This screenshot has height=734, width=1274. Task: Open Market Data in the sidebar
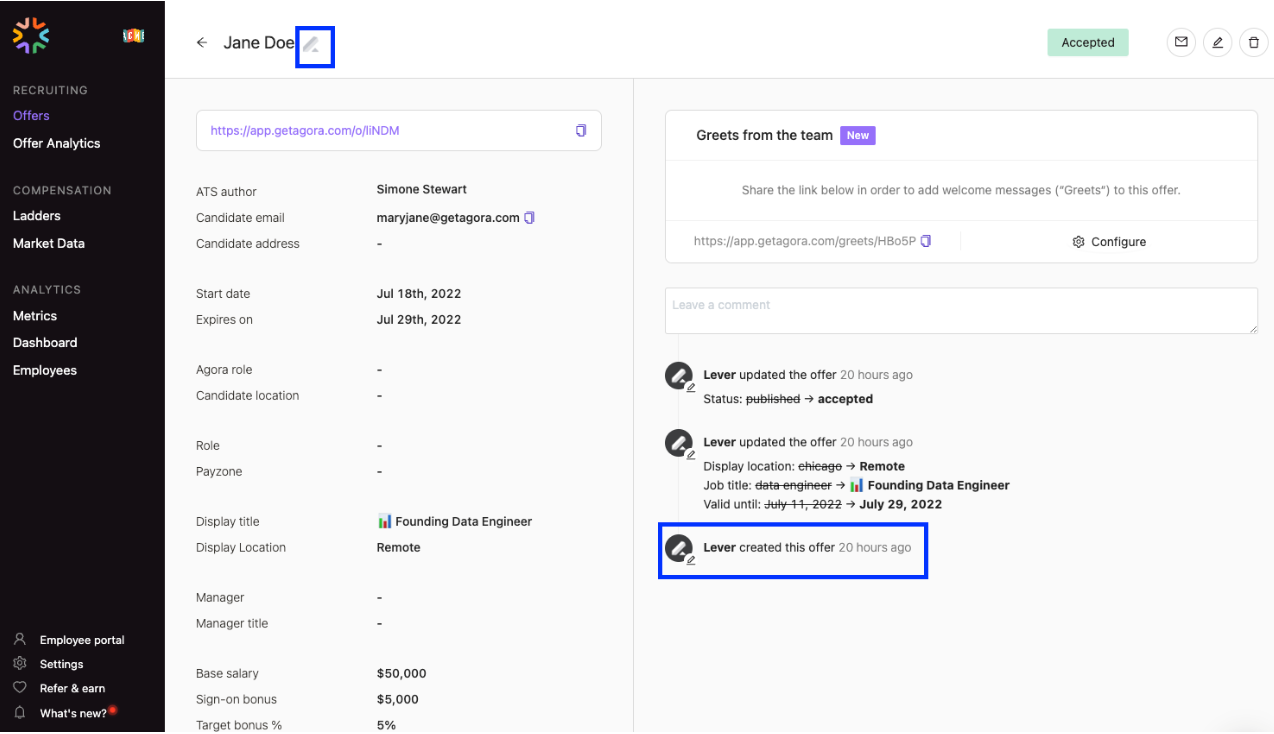pos(49,243)
